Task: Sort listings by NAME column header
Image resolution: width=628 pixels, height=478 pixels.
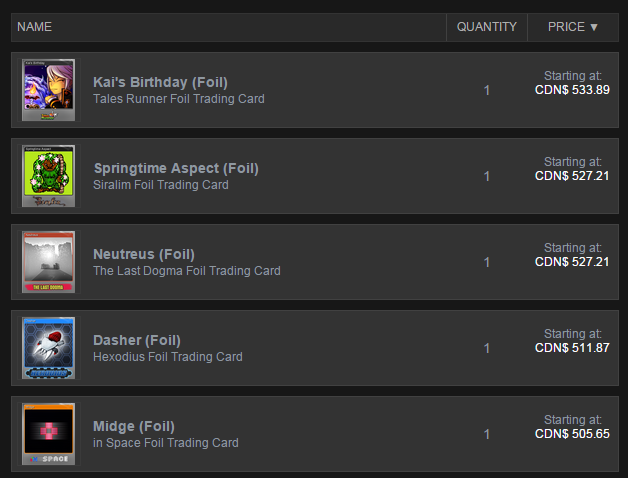Action: 34,27
